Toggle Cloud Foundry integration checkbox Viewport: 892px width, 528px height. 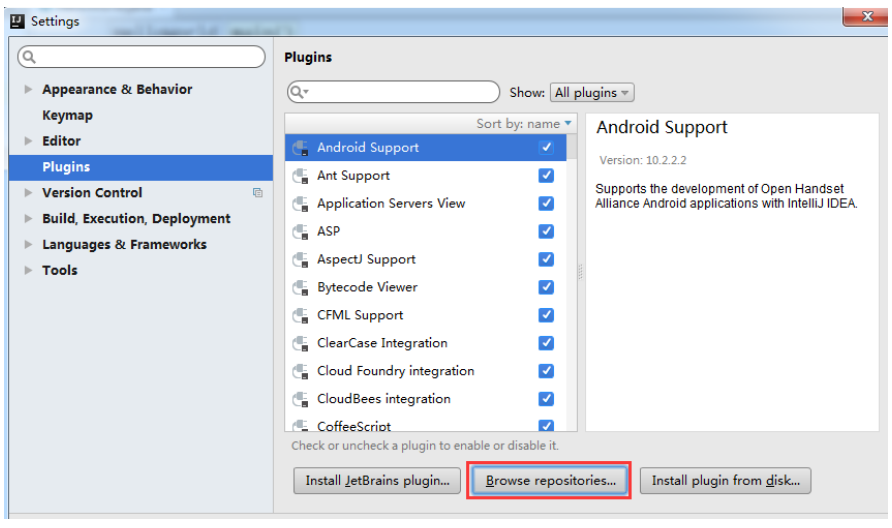pos(546,370)
